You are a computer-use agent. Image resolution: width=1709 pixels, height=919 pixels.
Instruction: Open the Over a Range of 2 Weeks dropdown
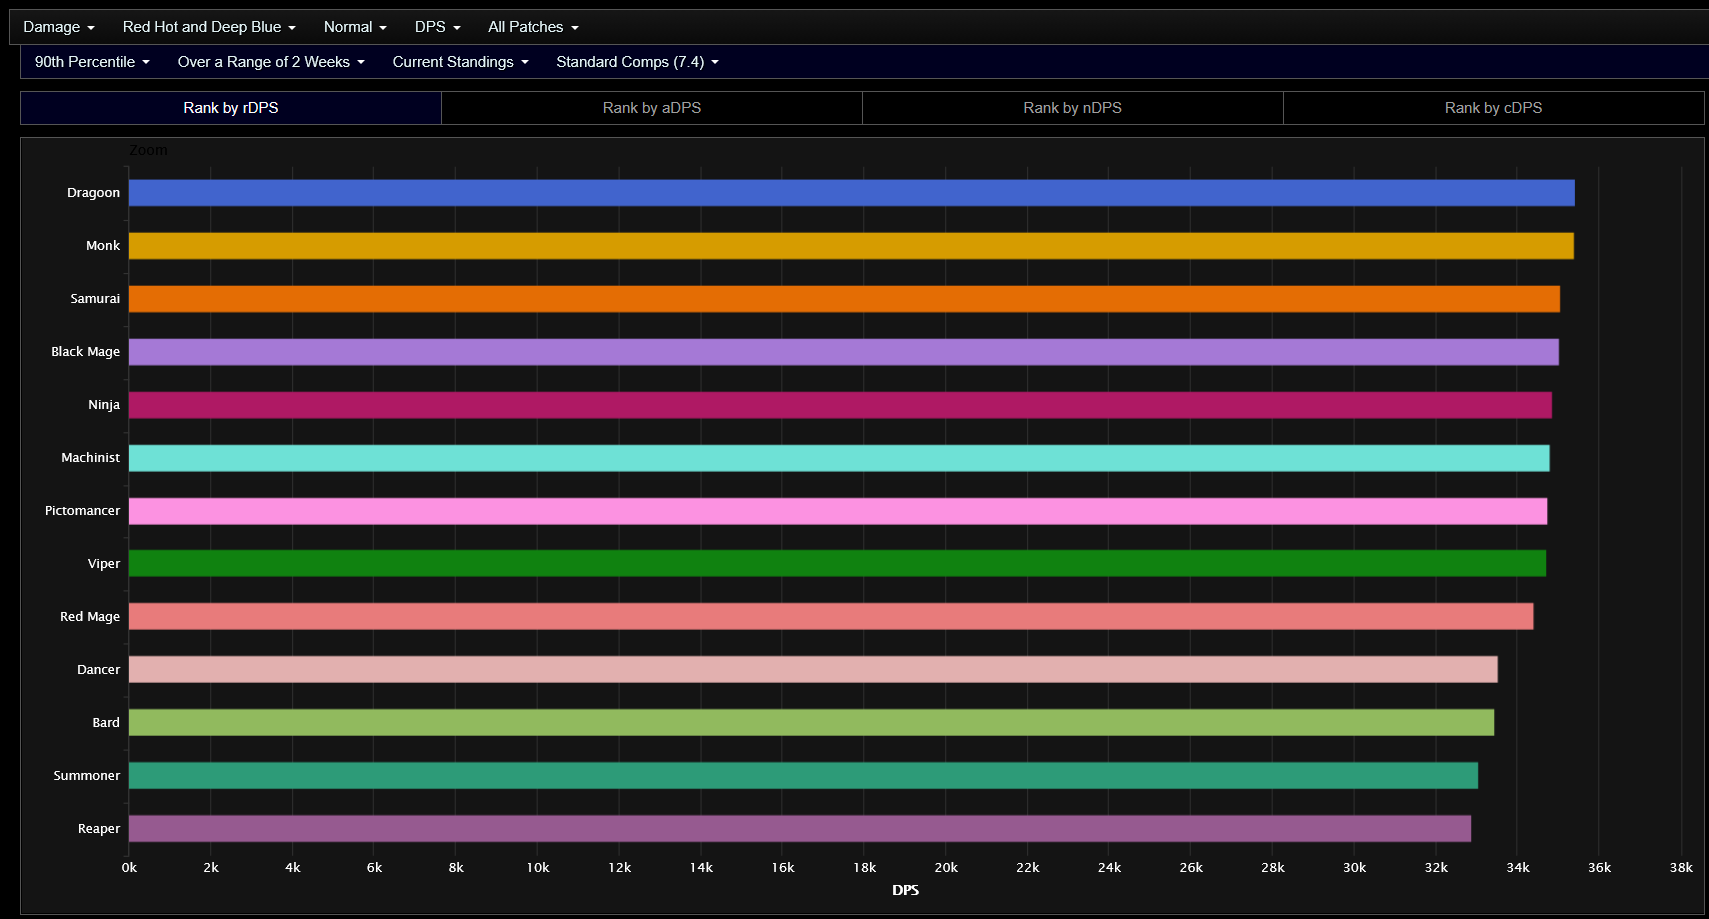pos(271,62)
